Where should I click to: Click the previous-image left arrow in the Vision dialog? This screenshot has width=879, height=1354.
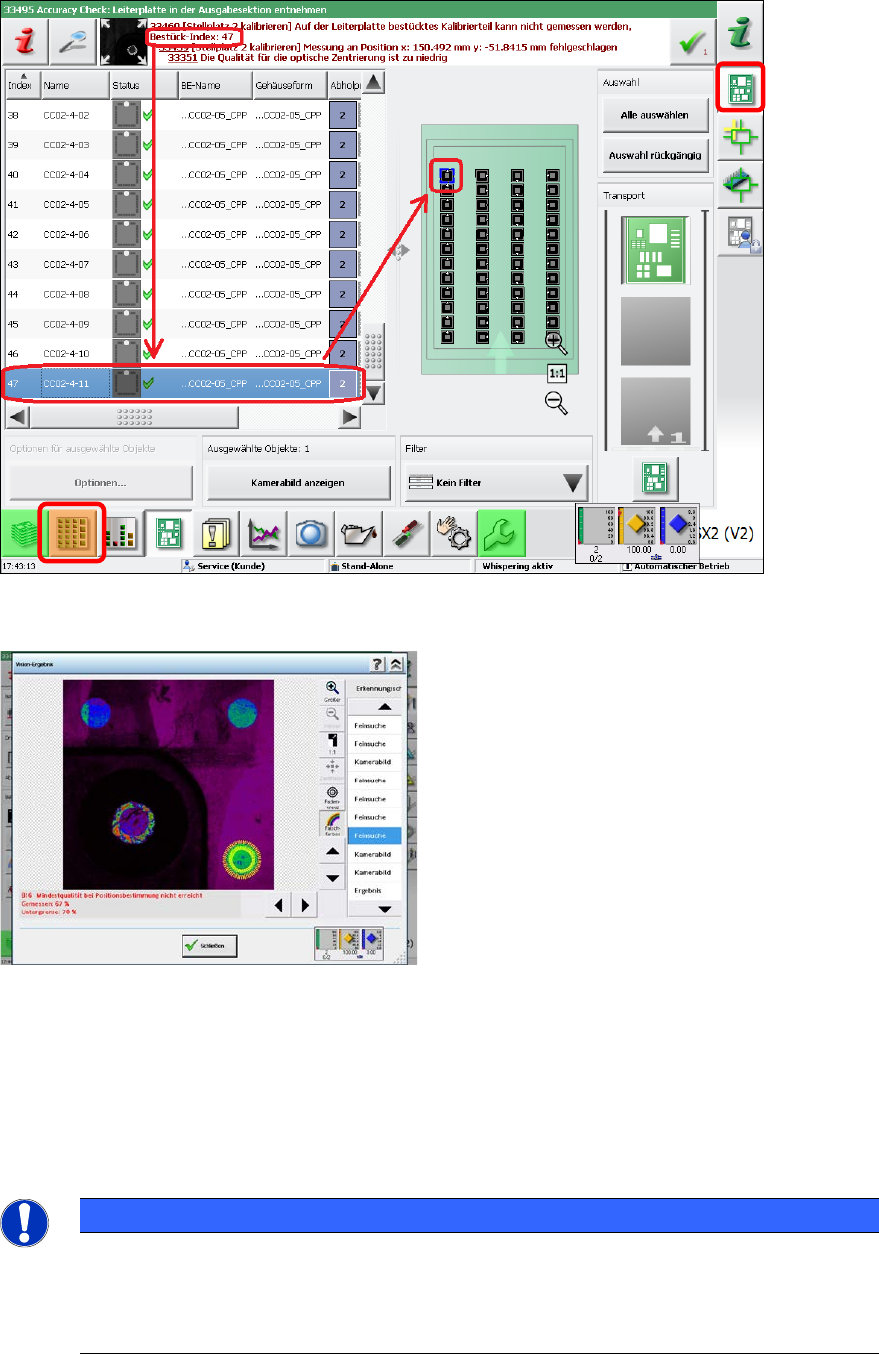click(277, 905)
